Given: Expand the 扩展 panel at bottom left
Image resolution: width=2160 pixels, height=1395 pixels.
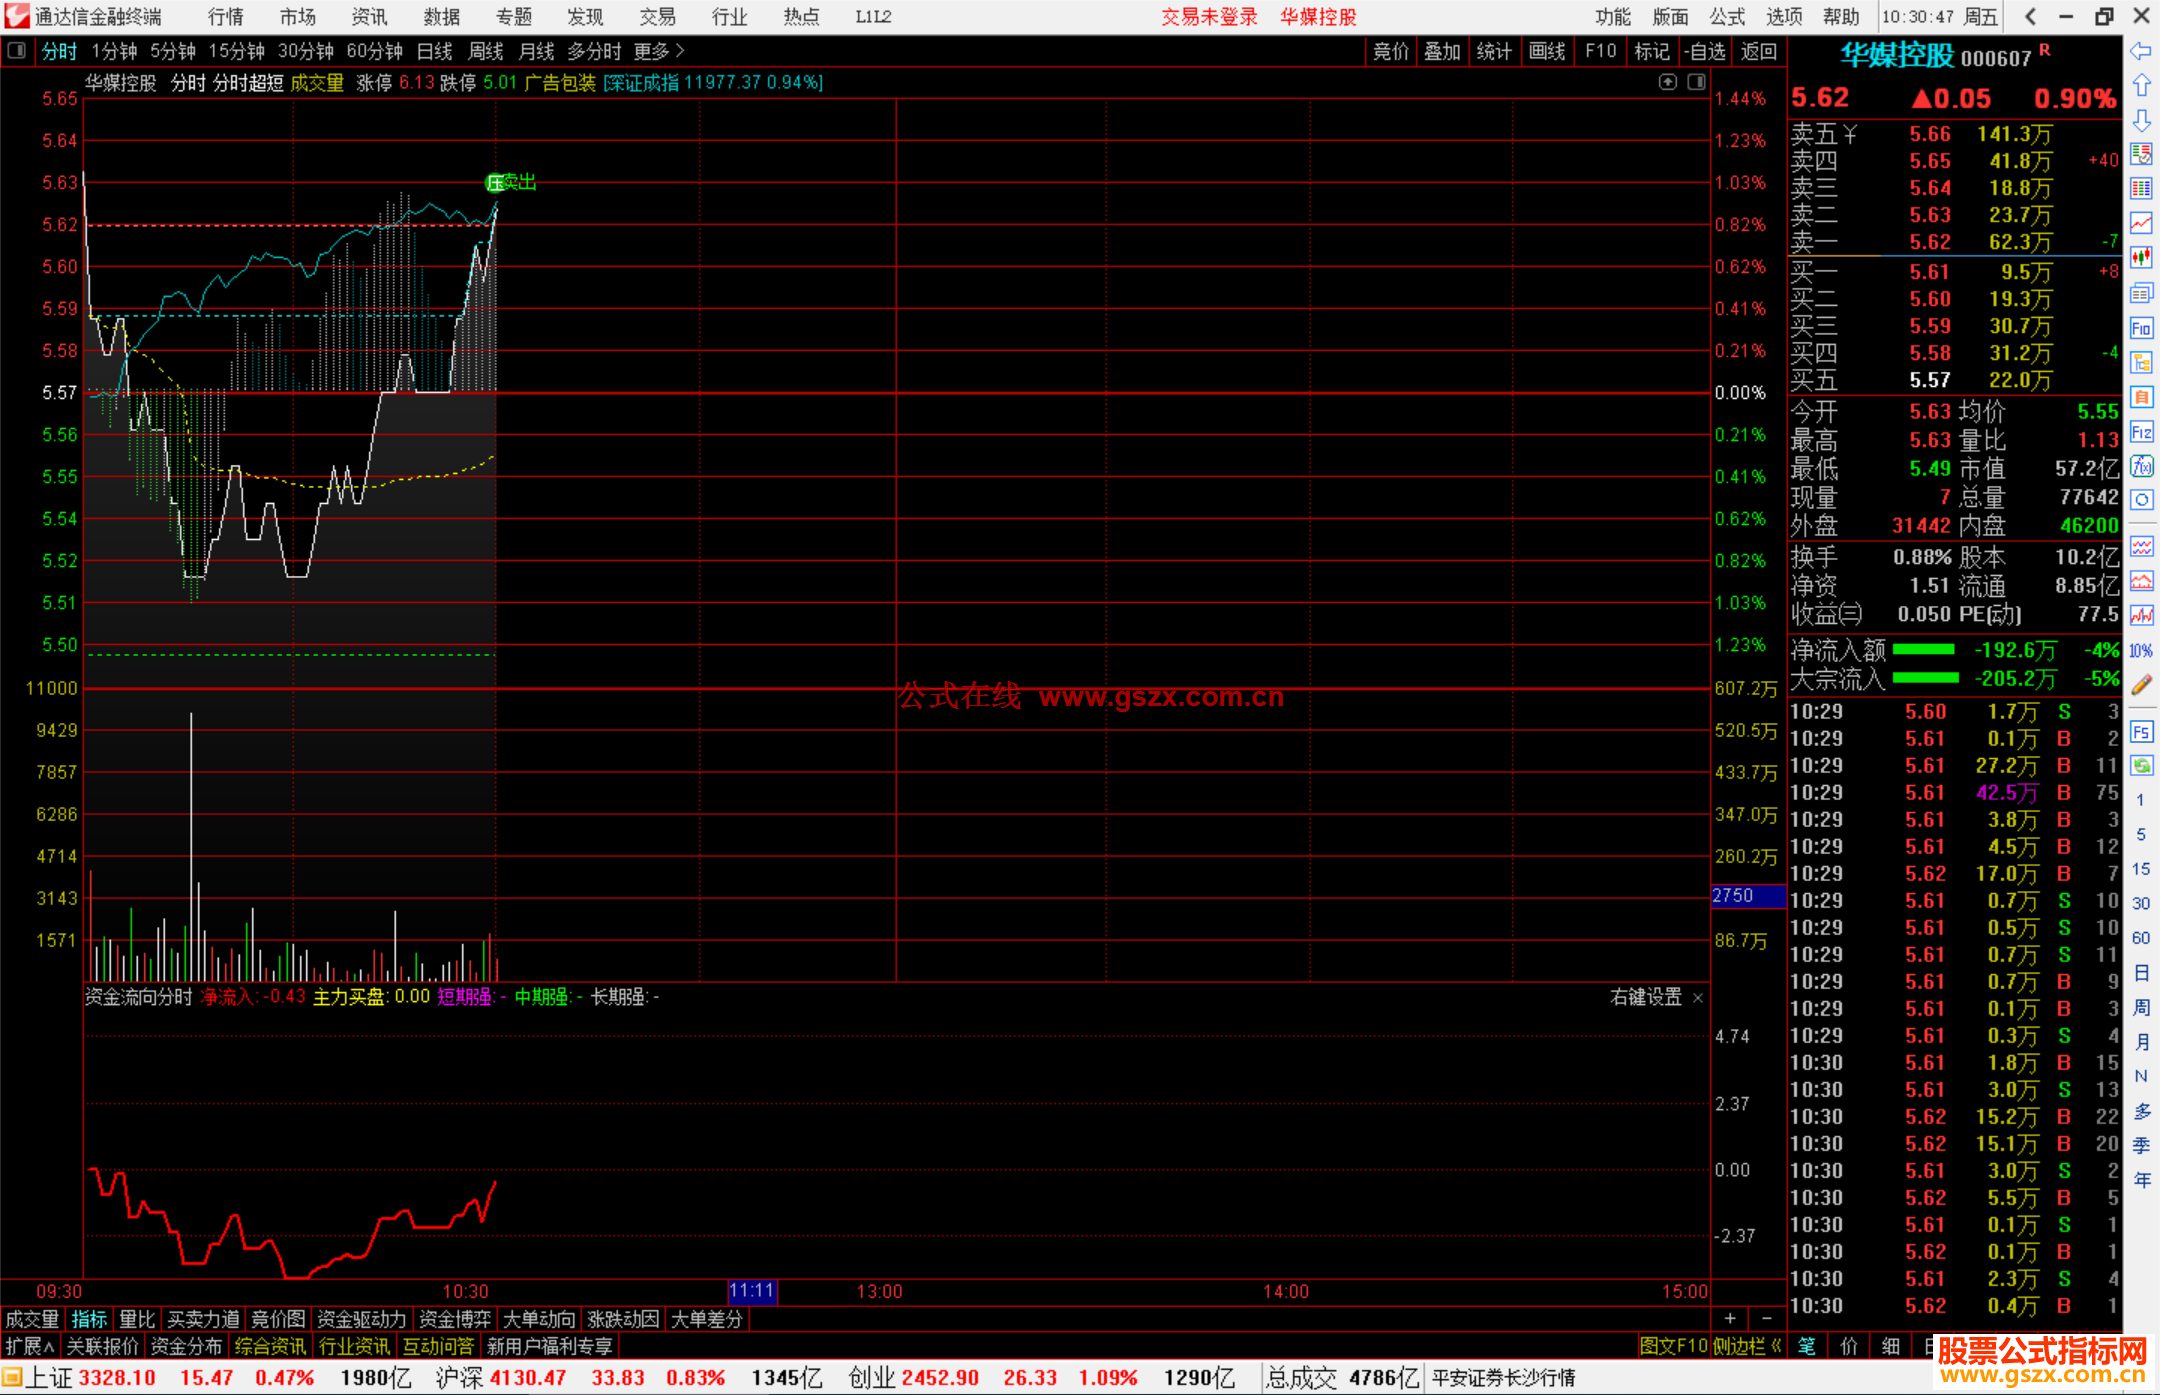Looking at the screenshot, I should point(30,1347).
